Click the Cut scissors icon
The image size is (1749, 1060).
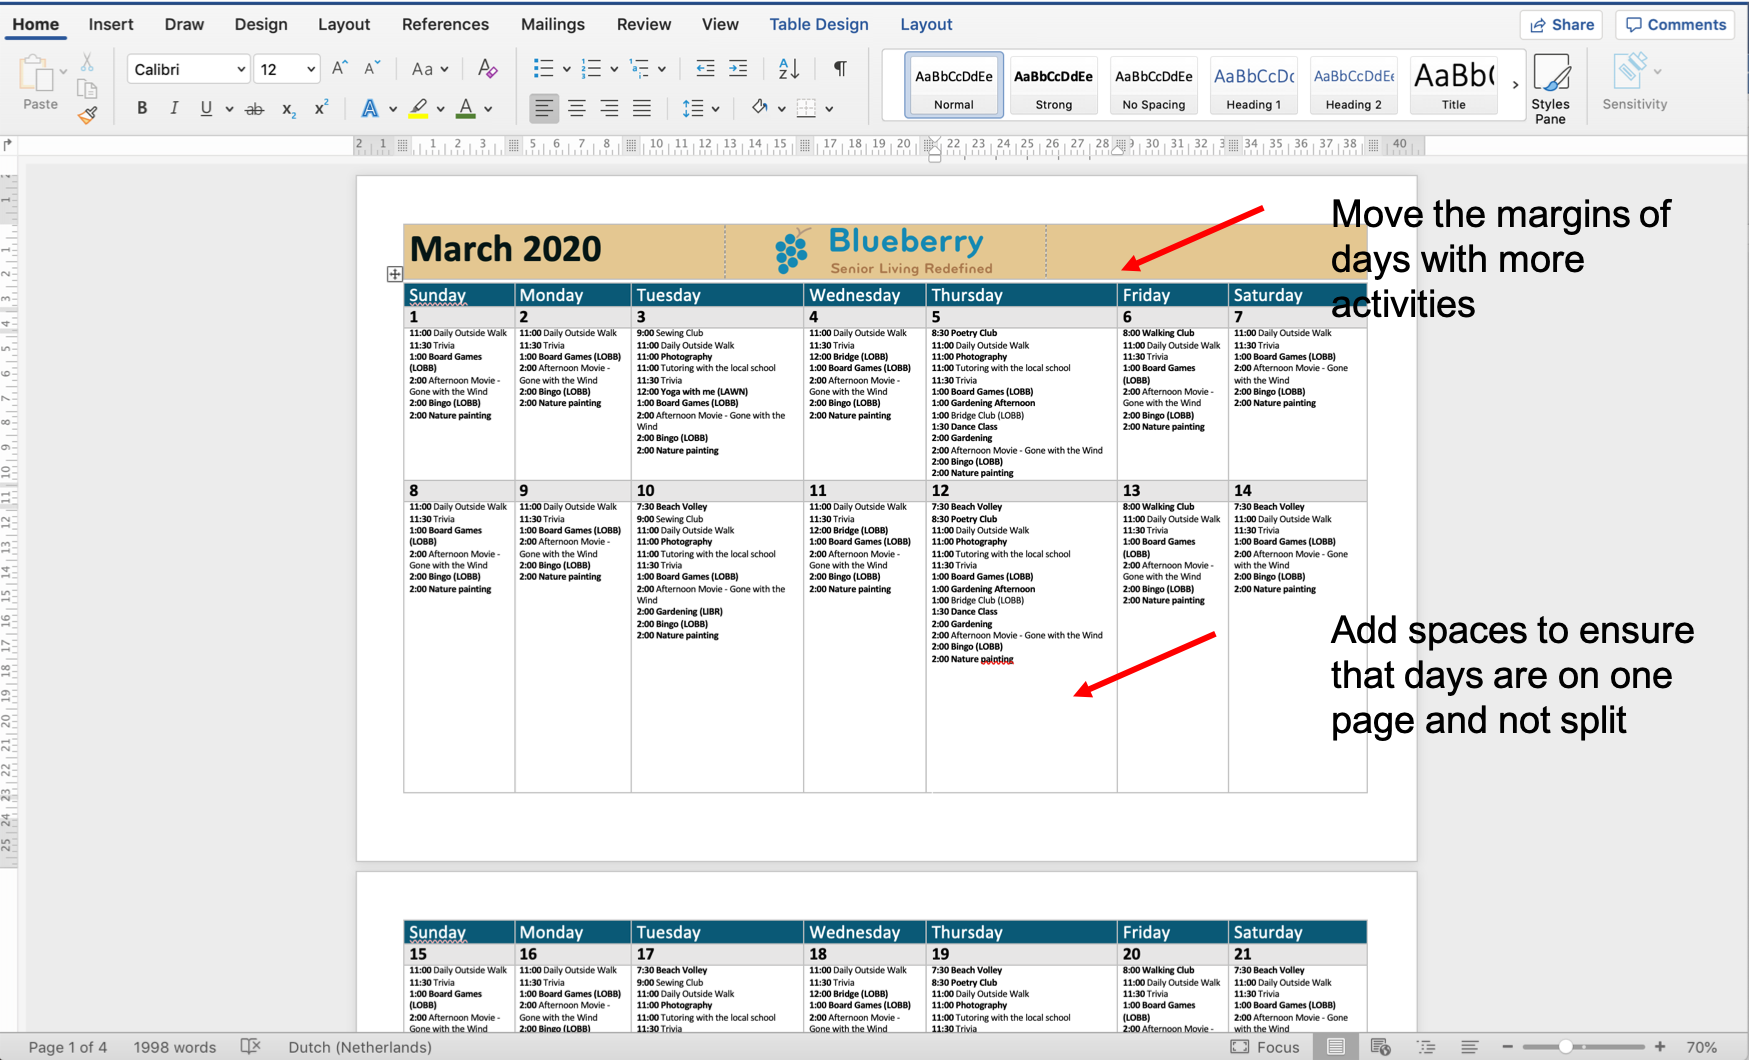click(87, 62)
